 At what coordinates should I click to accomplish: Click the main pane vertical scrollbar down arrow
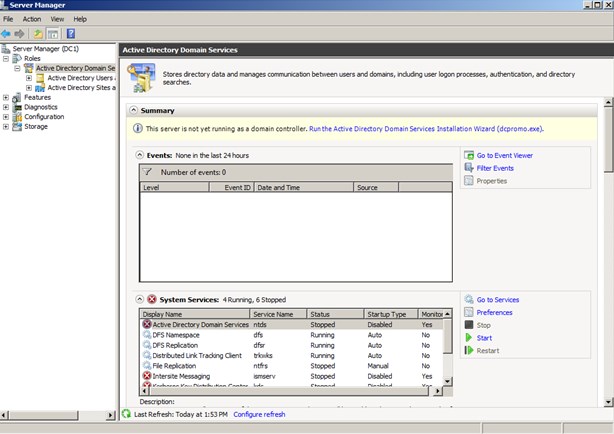[x=608, y=402]
